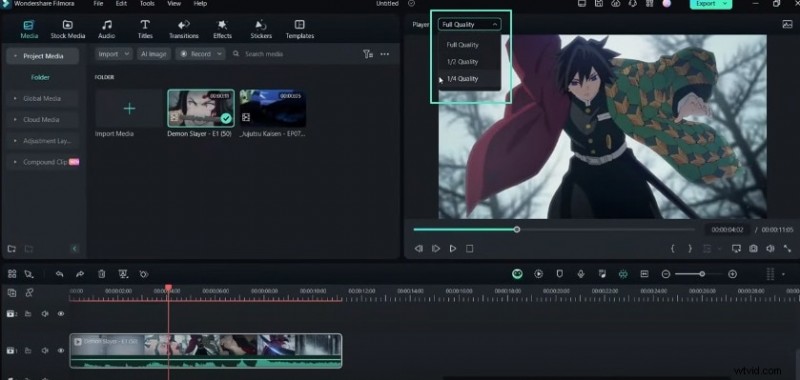Delete the clip with the trash icon
Screen dimensions: 800x380
pos(102,274)
